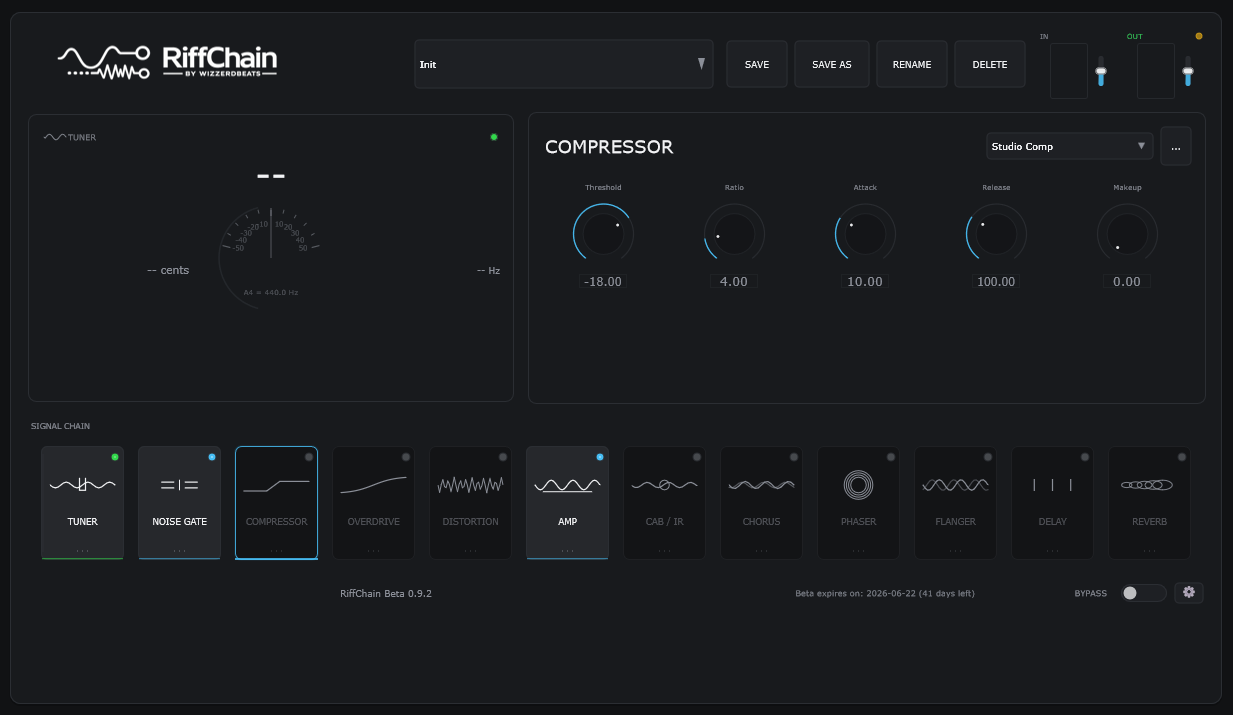The image size is (1233, 715).
Task: Enable the Phaser power LED
Action: coord(890,457)
